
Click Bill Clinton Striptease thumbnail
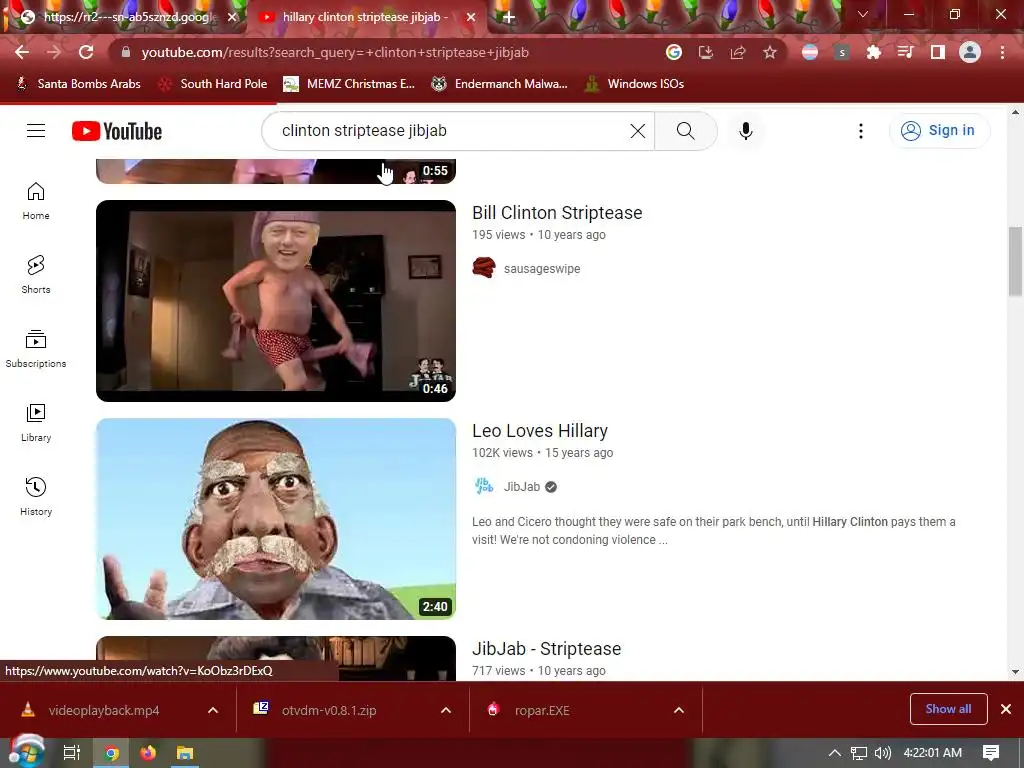click(x=276, y=300)
